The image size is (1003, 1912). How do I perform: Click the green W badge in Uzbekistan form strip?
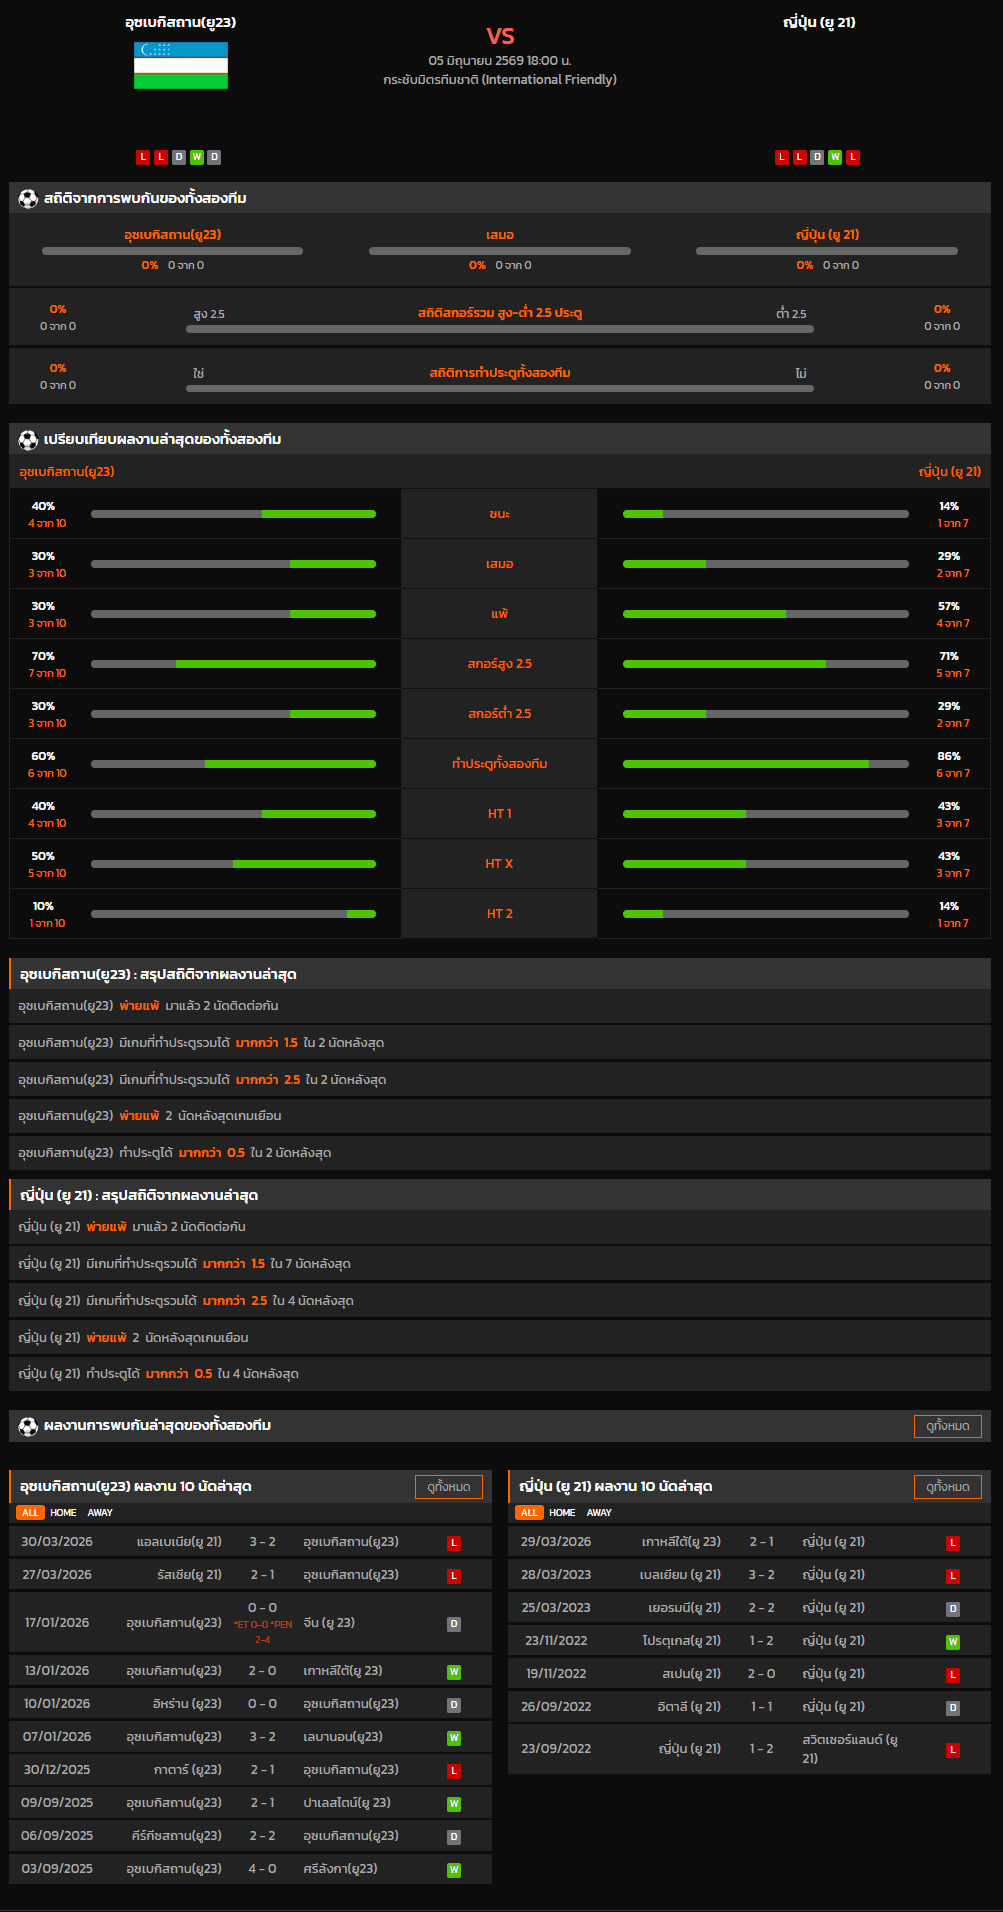(x=197, y=157)
